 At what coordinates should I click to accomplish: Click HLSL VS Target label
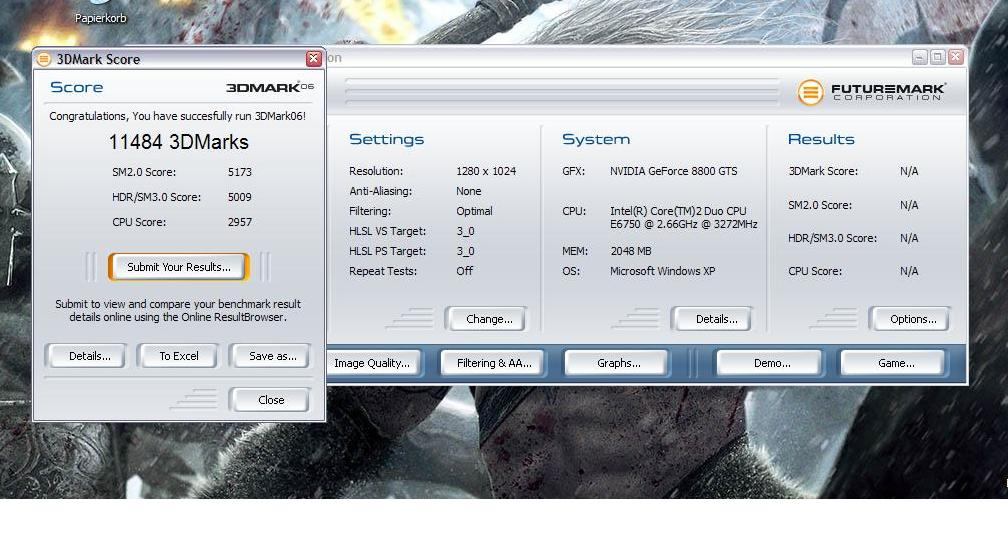tap(388, 231)
